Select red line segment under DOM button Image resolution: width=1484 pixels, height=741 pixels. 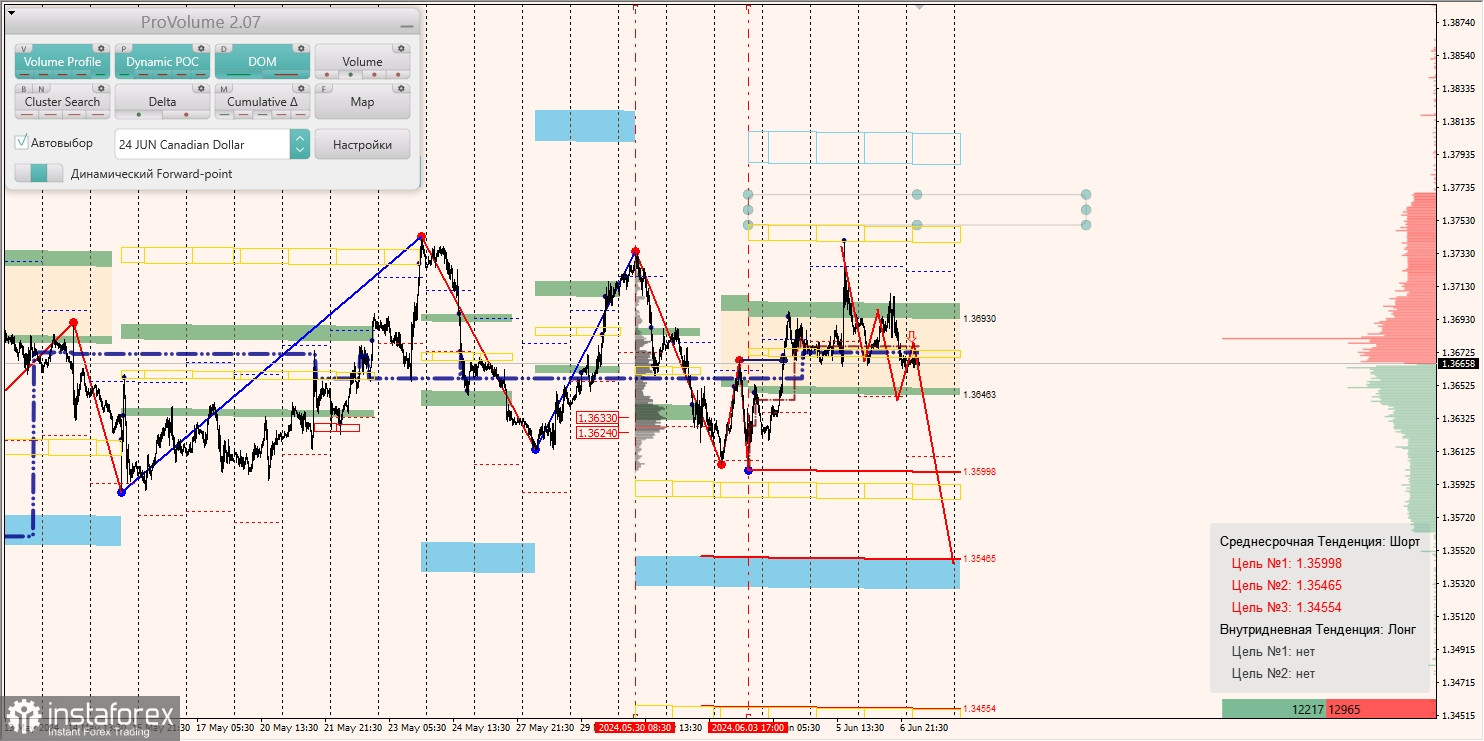click(286, 75)
